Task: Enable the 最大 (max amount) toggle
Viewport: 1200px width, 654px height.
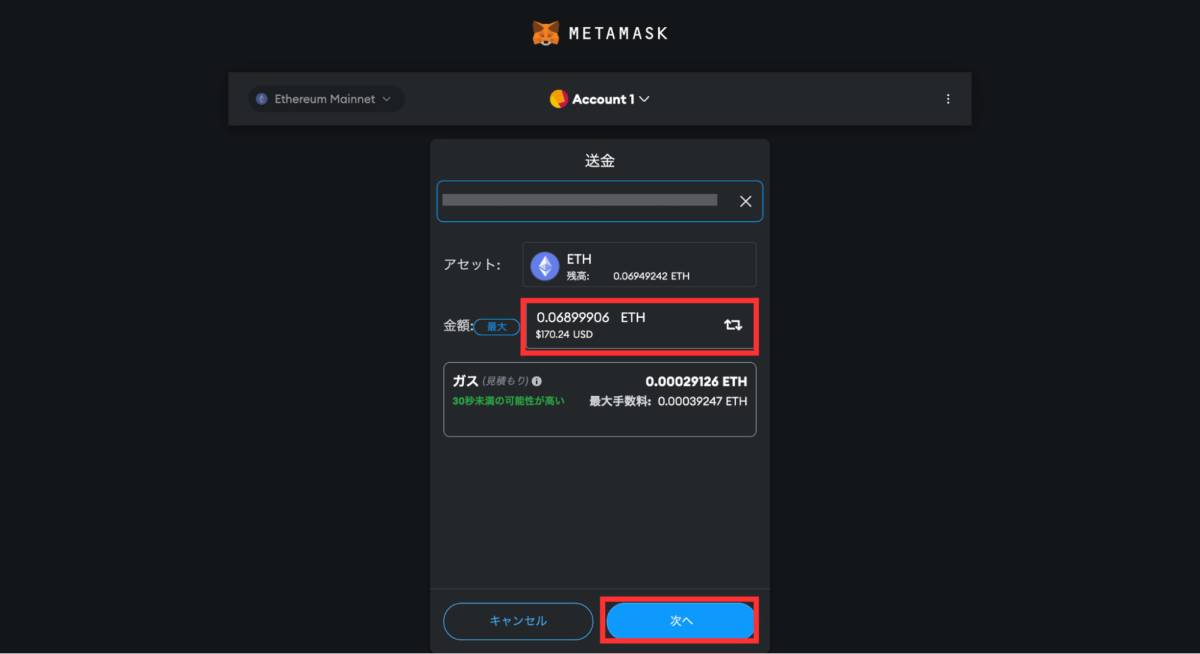Action: point(495,326)
